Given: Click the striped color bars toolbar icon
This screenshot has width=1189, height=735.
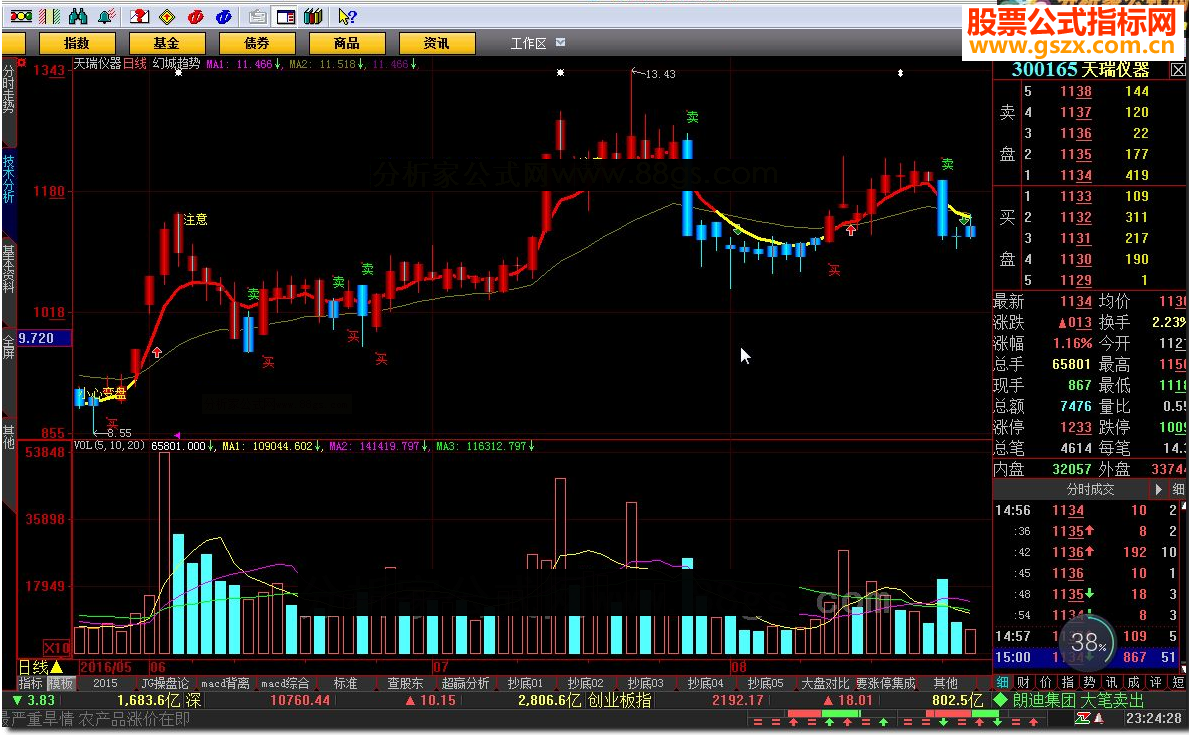Looking at the screenshot, I should click(x=49, y=16).
